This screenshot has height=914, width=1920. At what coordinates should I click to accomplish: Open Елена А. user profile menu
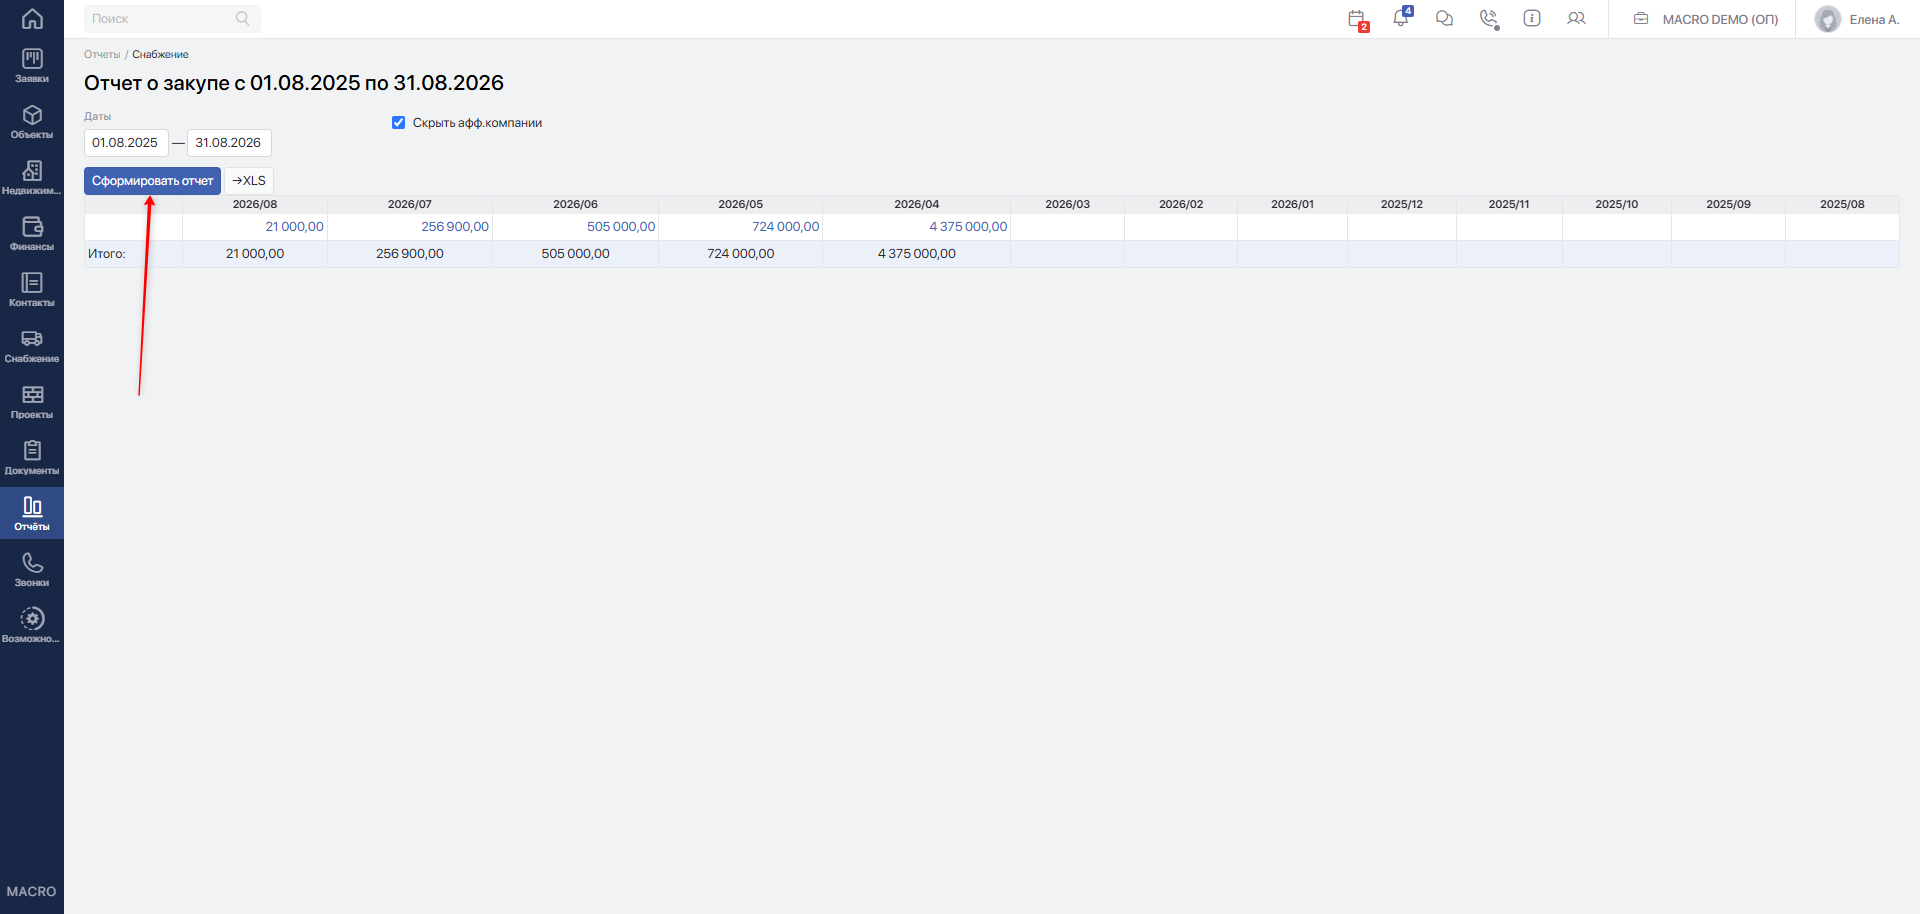click(x=1857, y=19)
